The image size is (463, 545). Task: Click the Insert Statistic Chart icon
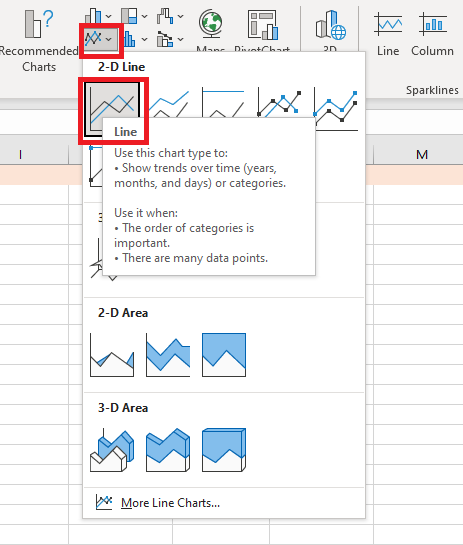tap(129, 39)
